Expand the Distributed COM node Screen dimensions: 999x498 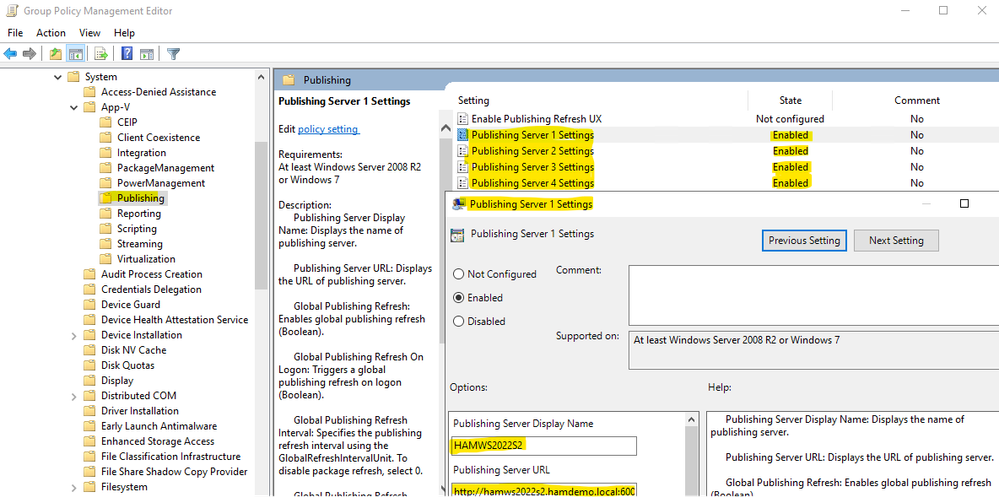(x=74, y=396)
